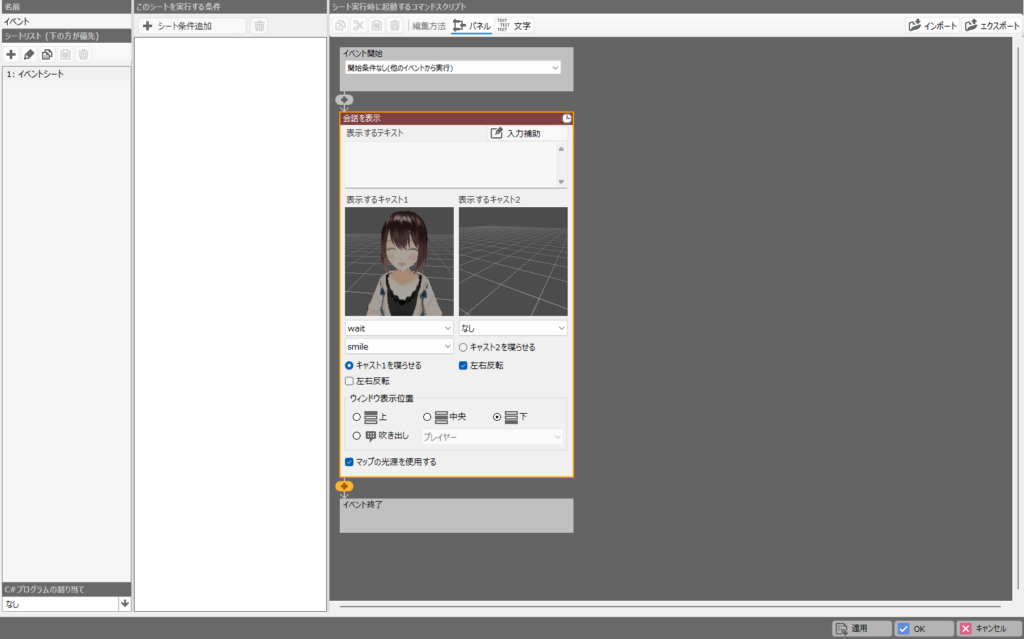
Task: Select the 中央 window position option
Action: [x=427, y=416]
